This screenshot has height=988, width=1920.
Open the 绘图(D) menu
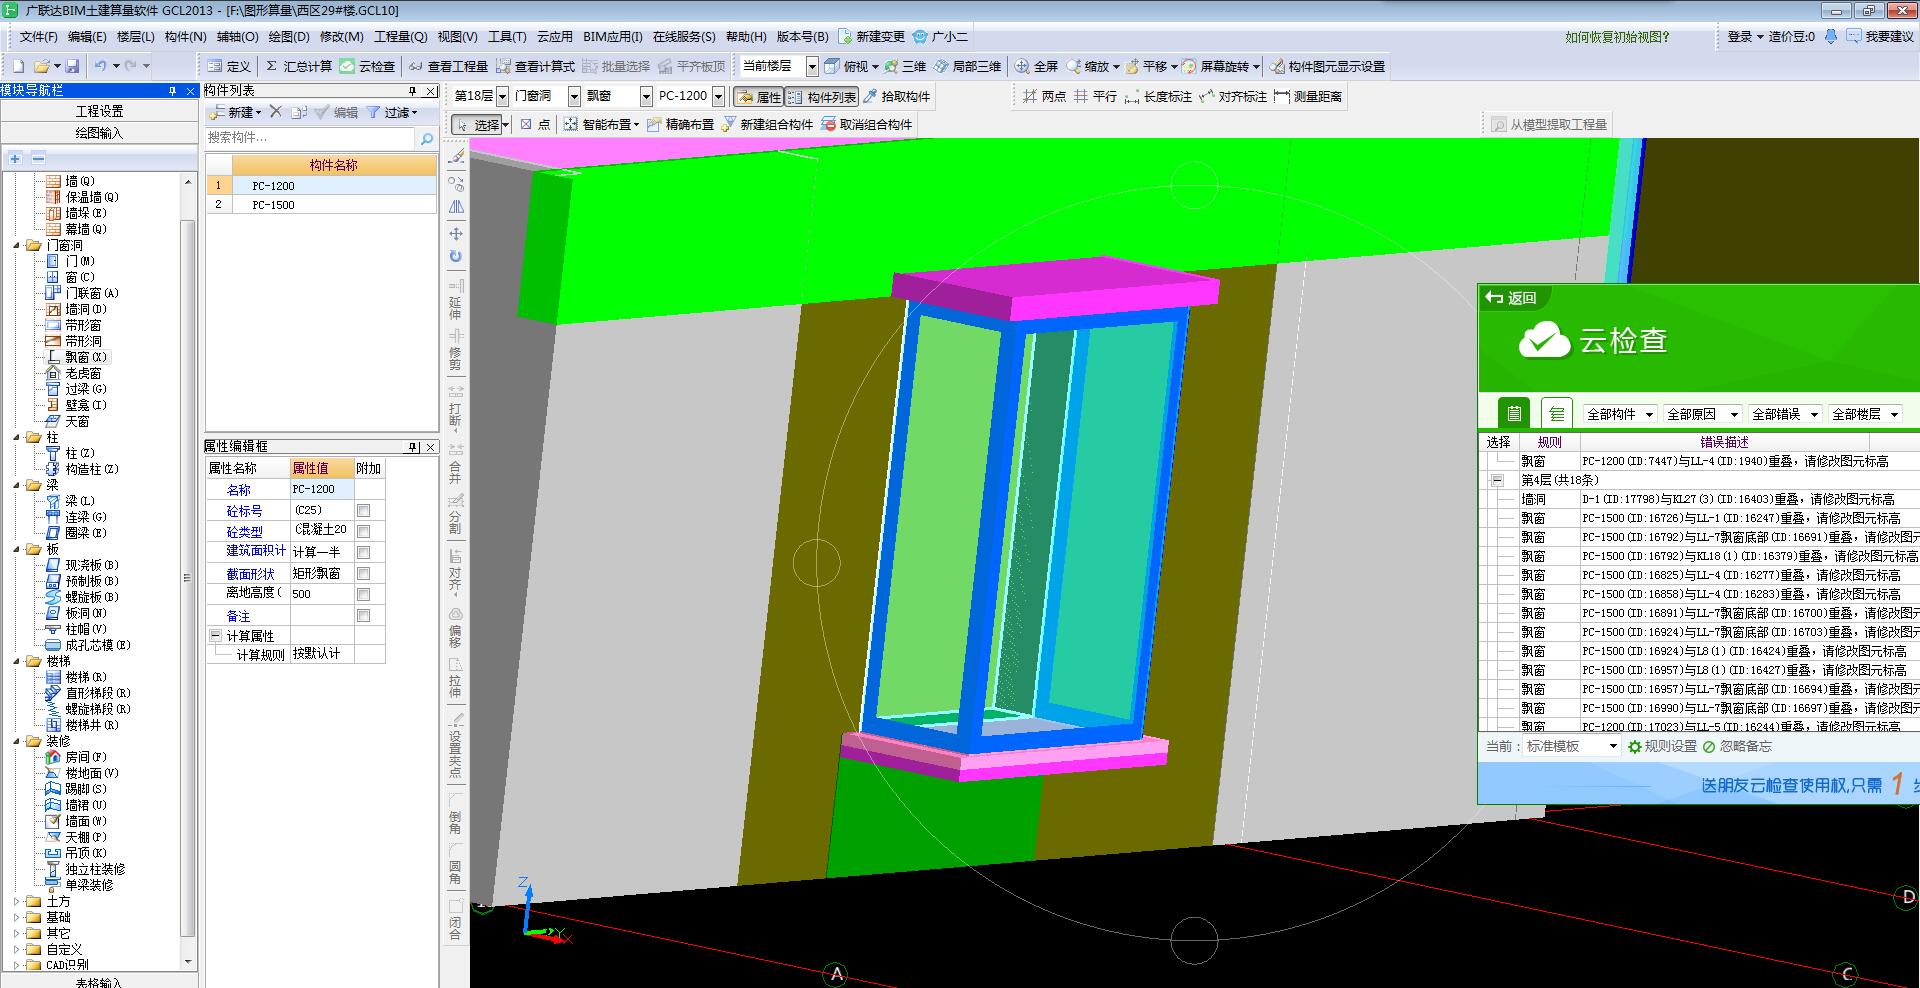click(x=289, y=36)
